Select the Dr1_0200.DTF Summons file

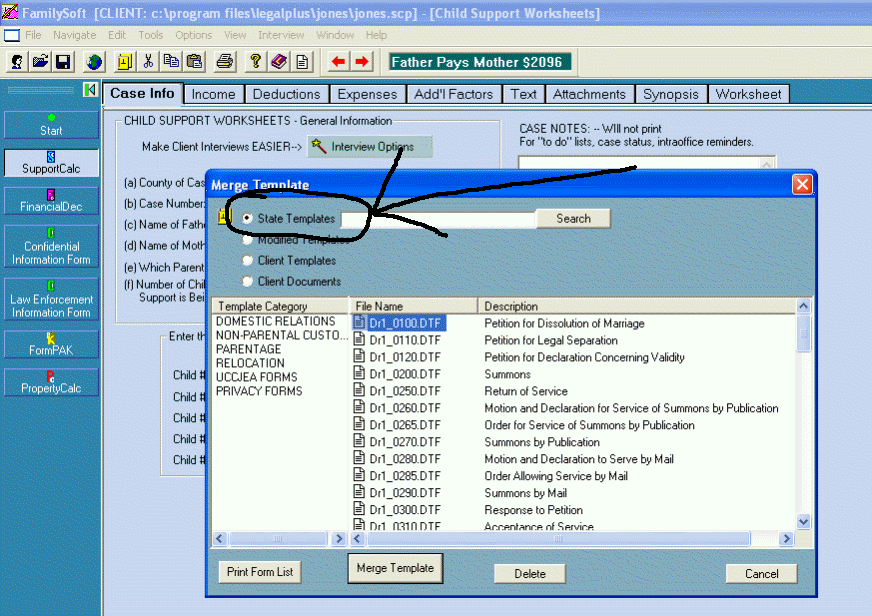point(404,374)
